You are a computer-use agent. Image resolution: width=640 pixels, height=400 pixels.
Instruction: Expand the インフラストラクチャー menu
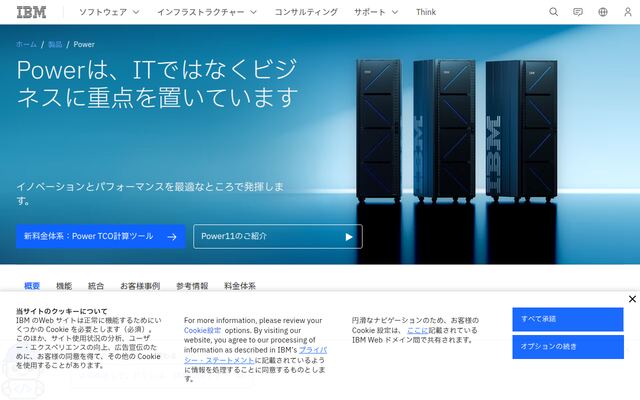pyautogui.click(x=207, y=12)
